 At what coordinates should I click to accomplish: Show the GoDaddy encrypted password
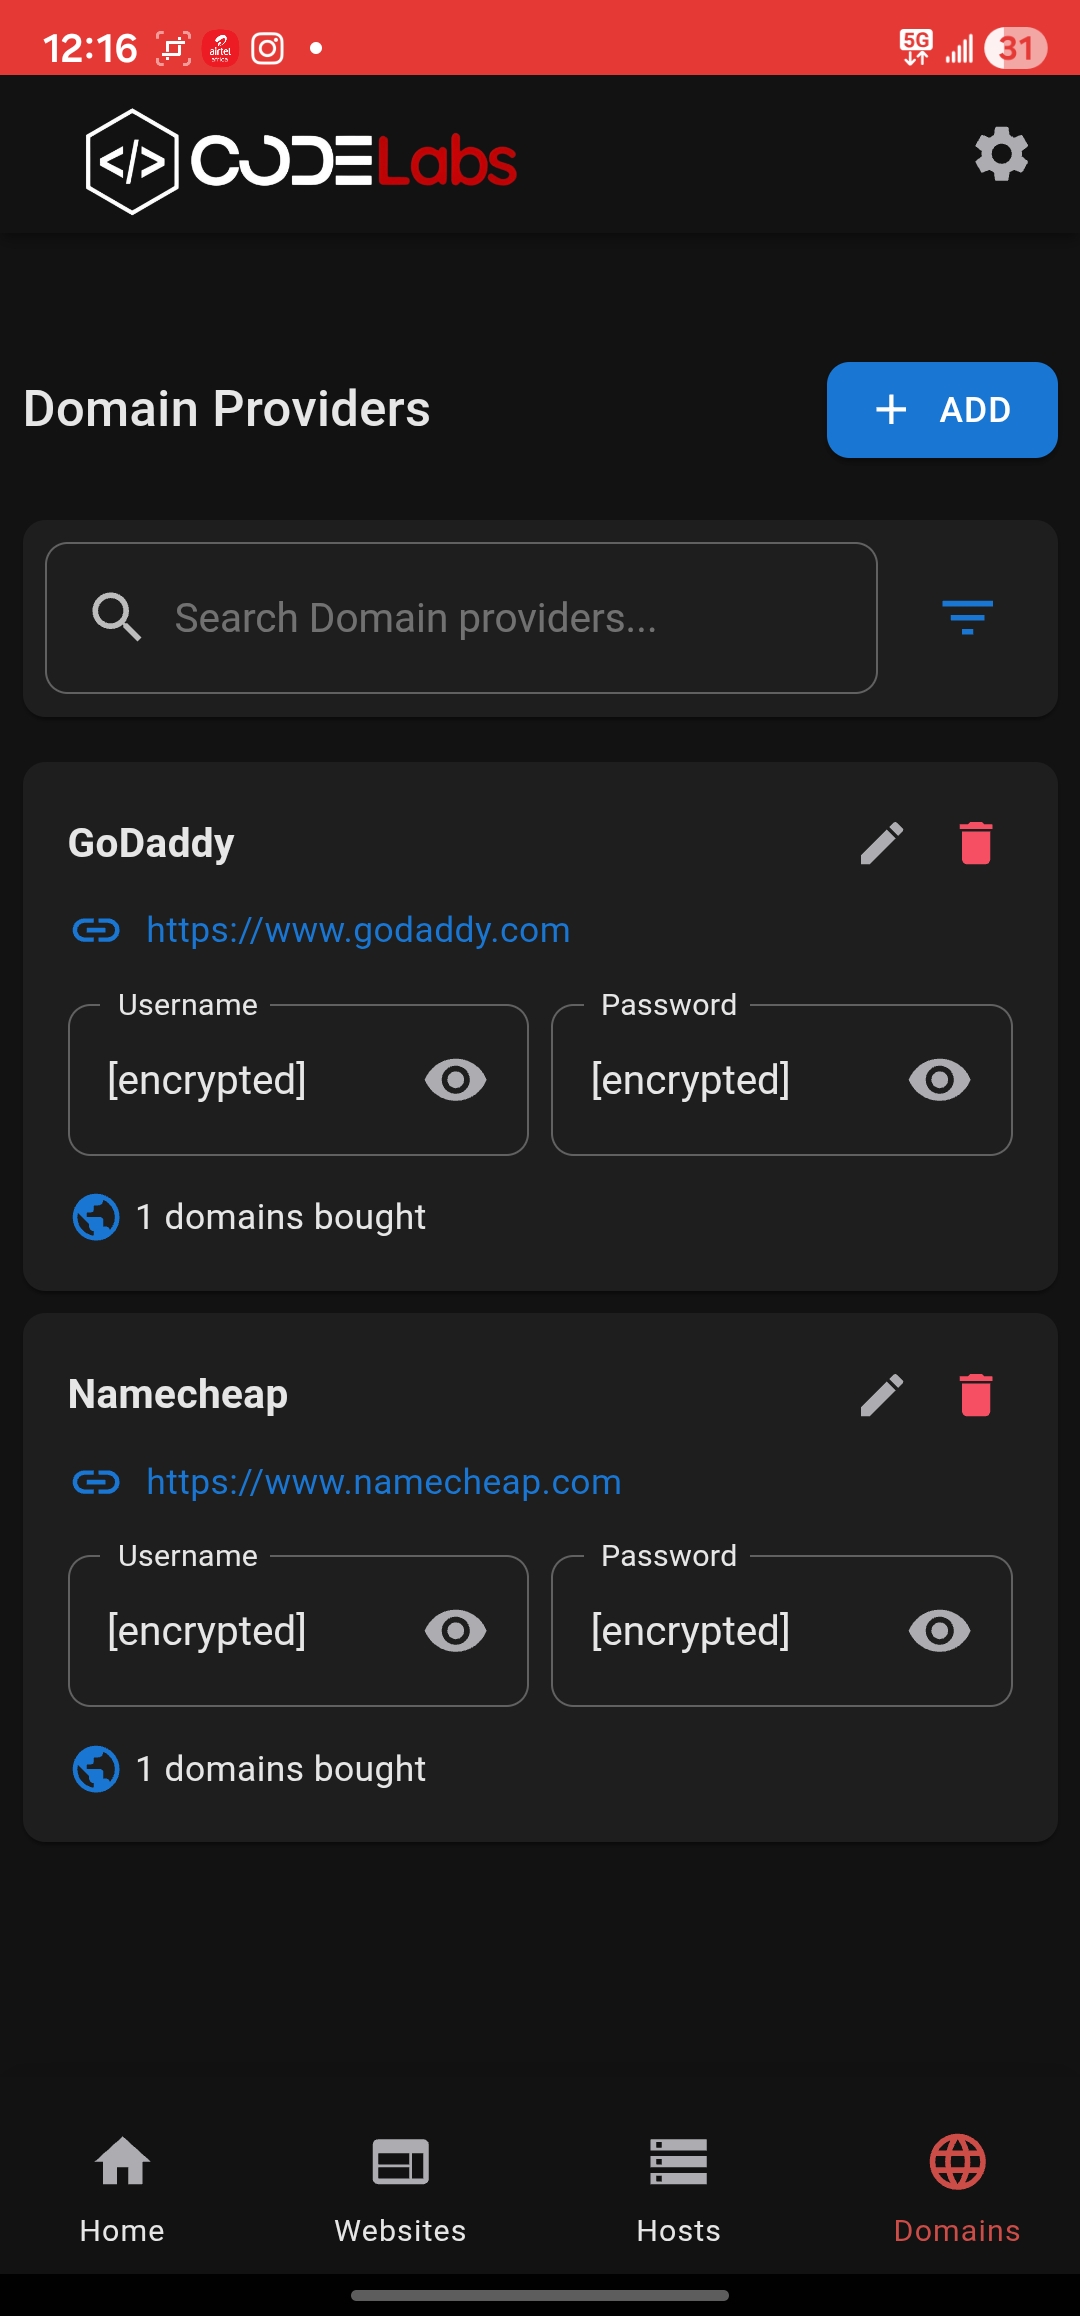point(937,1079)
